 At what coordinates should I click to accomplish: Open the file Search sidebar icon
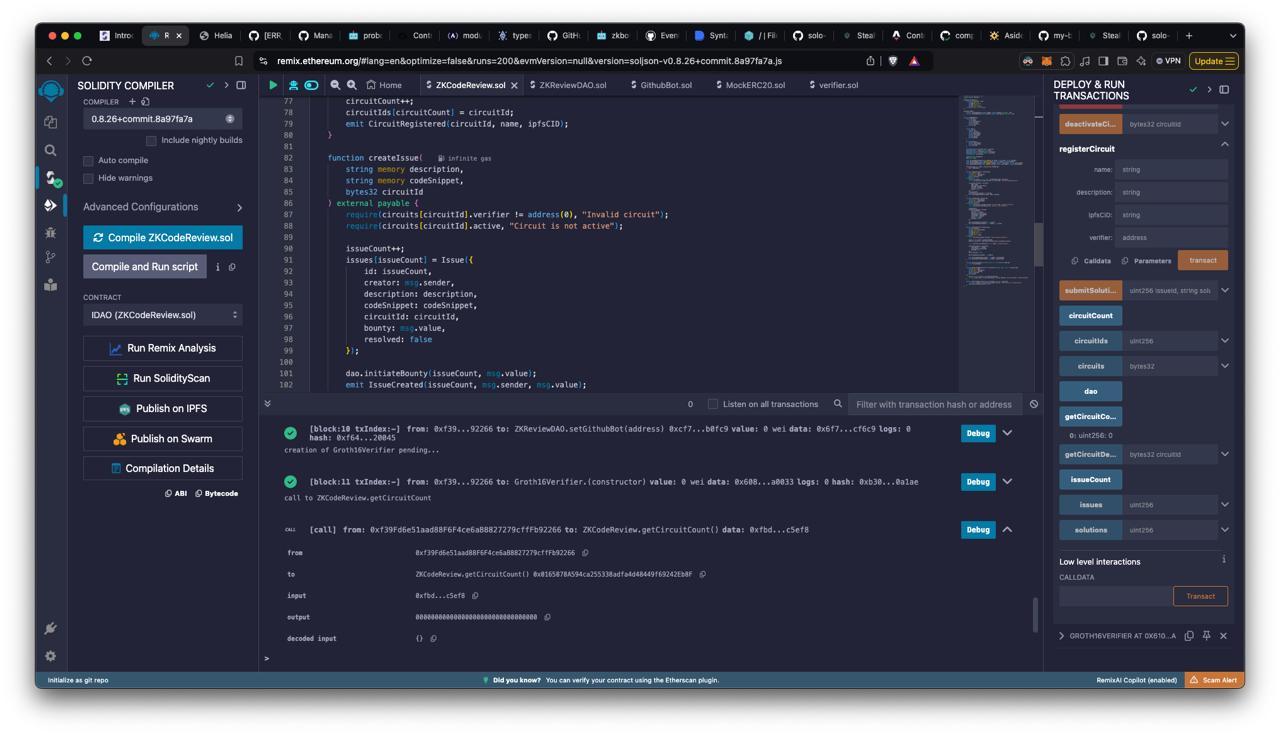(x=51, y=150)
